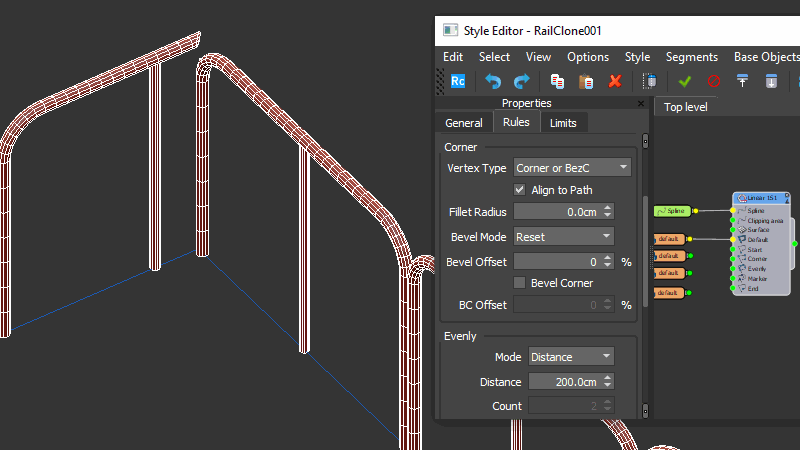This screenshot has width=800, height=450.
Task: Click the Paste clipboard icon
Action: pos(587,81)
